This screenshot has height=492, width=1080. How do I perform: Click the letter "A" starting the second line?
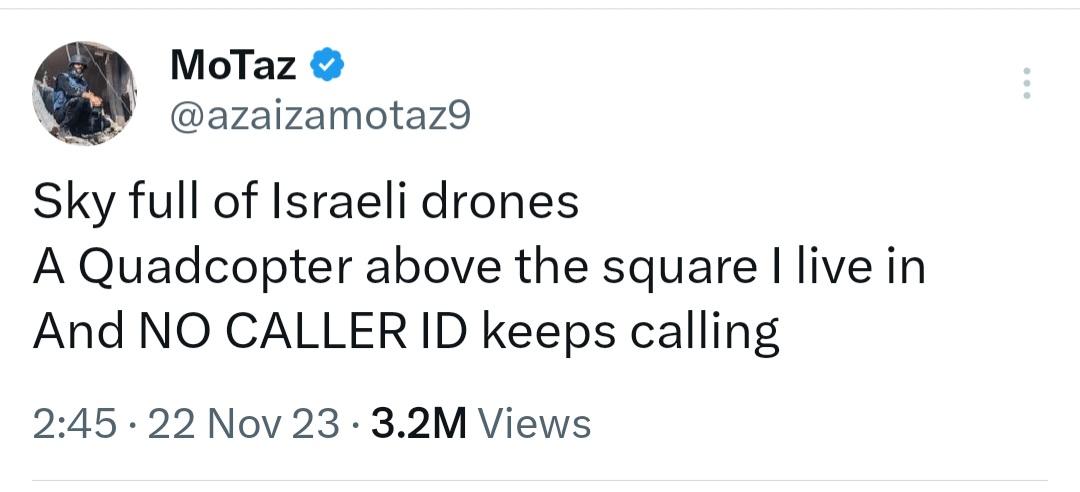48,268
